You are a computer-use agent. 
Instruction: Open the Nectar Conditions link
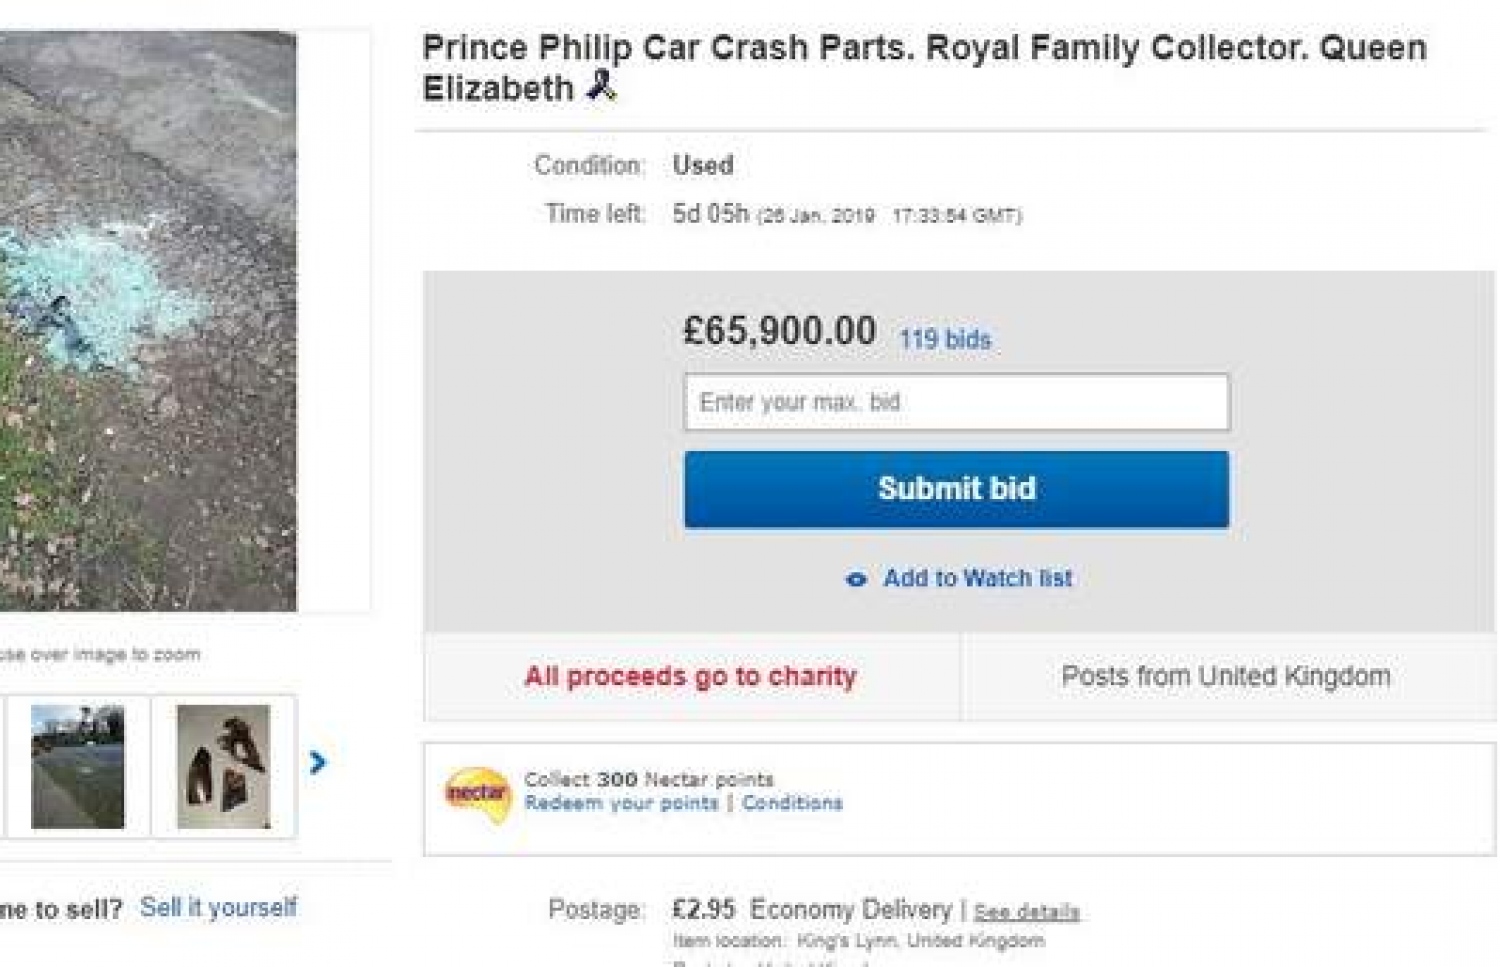tap(792, 803)
